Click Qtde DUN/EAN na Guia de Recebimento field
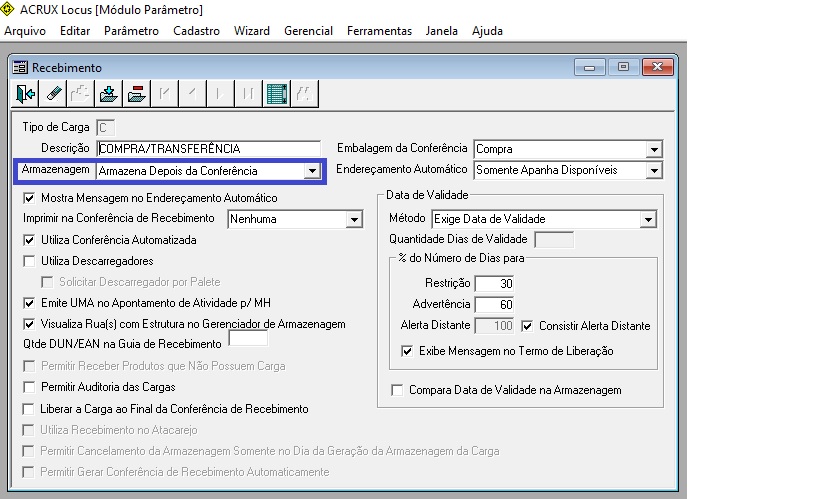819x499 pixels. 249,339
